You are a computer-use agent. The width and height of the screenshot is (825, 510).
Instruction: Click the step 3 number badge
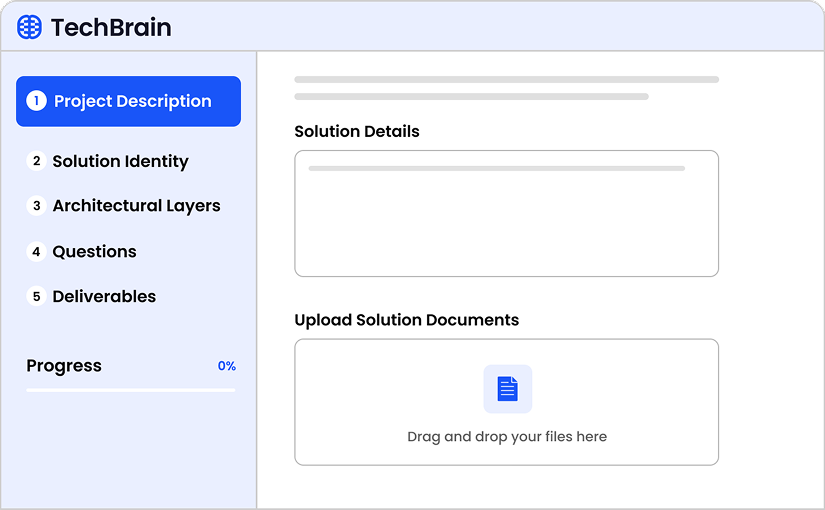point(37,206)
